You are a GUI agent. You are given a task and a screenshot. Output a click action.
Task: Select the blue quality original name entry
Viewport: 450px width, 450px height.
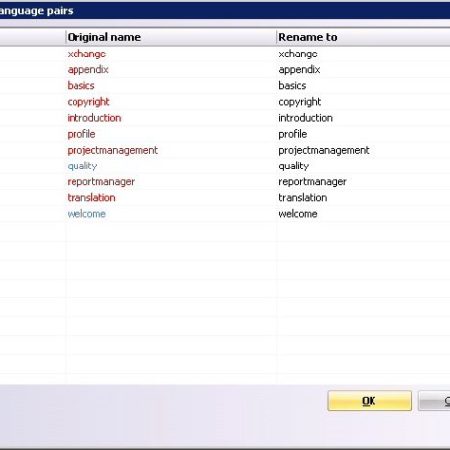pos(82,166)
